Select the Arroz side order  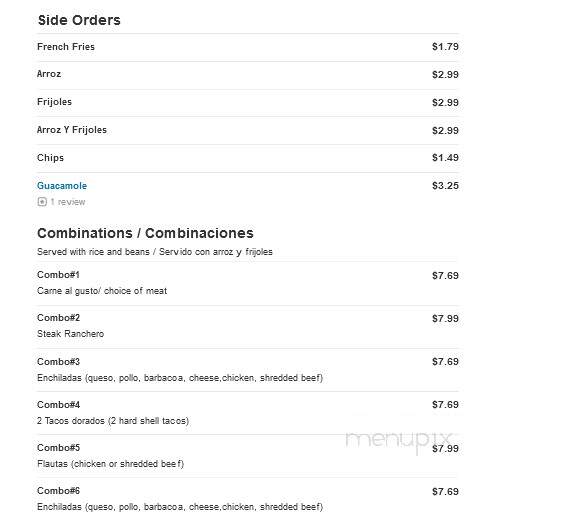(x=248, y=75)
